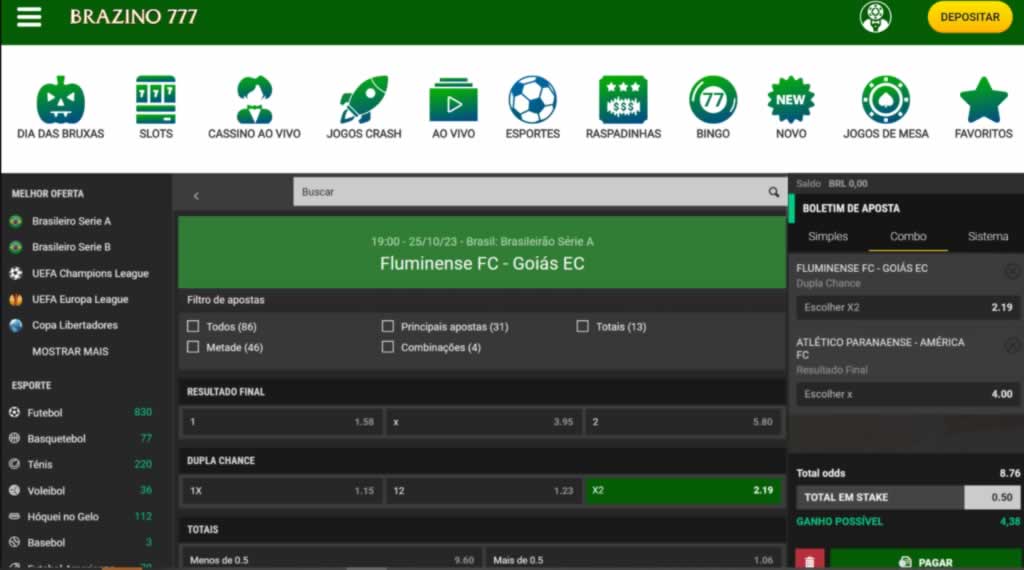Collapse Dupla Chance section header
1024x570 pixels.
click(x=482, y=460)
